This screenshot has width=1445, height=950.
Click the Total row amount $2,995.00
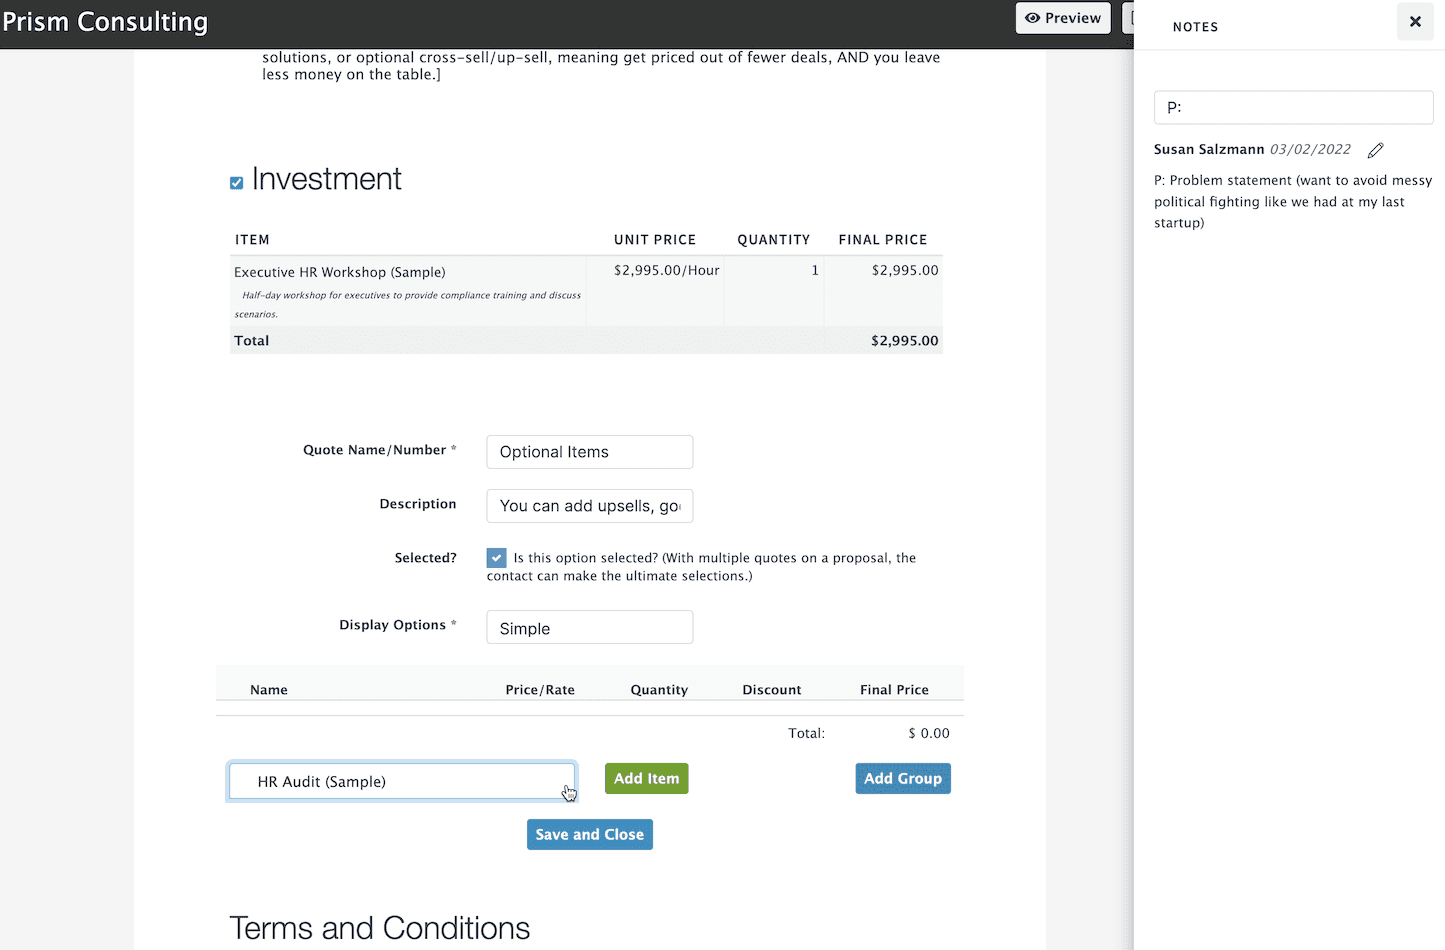pyautogui.click(x=905, y=341)
